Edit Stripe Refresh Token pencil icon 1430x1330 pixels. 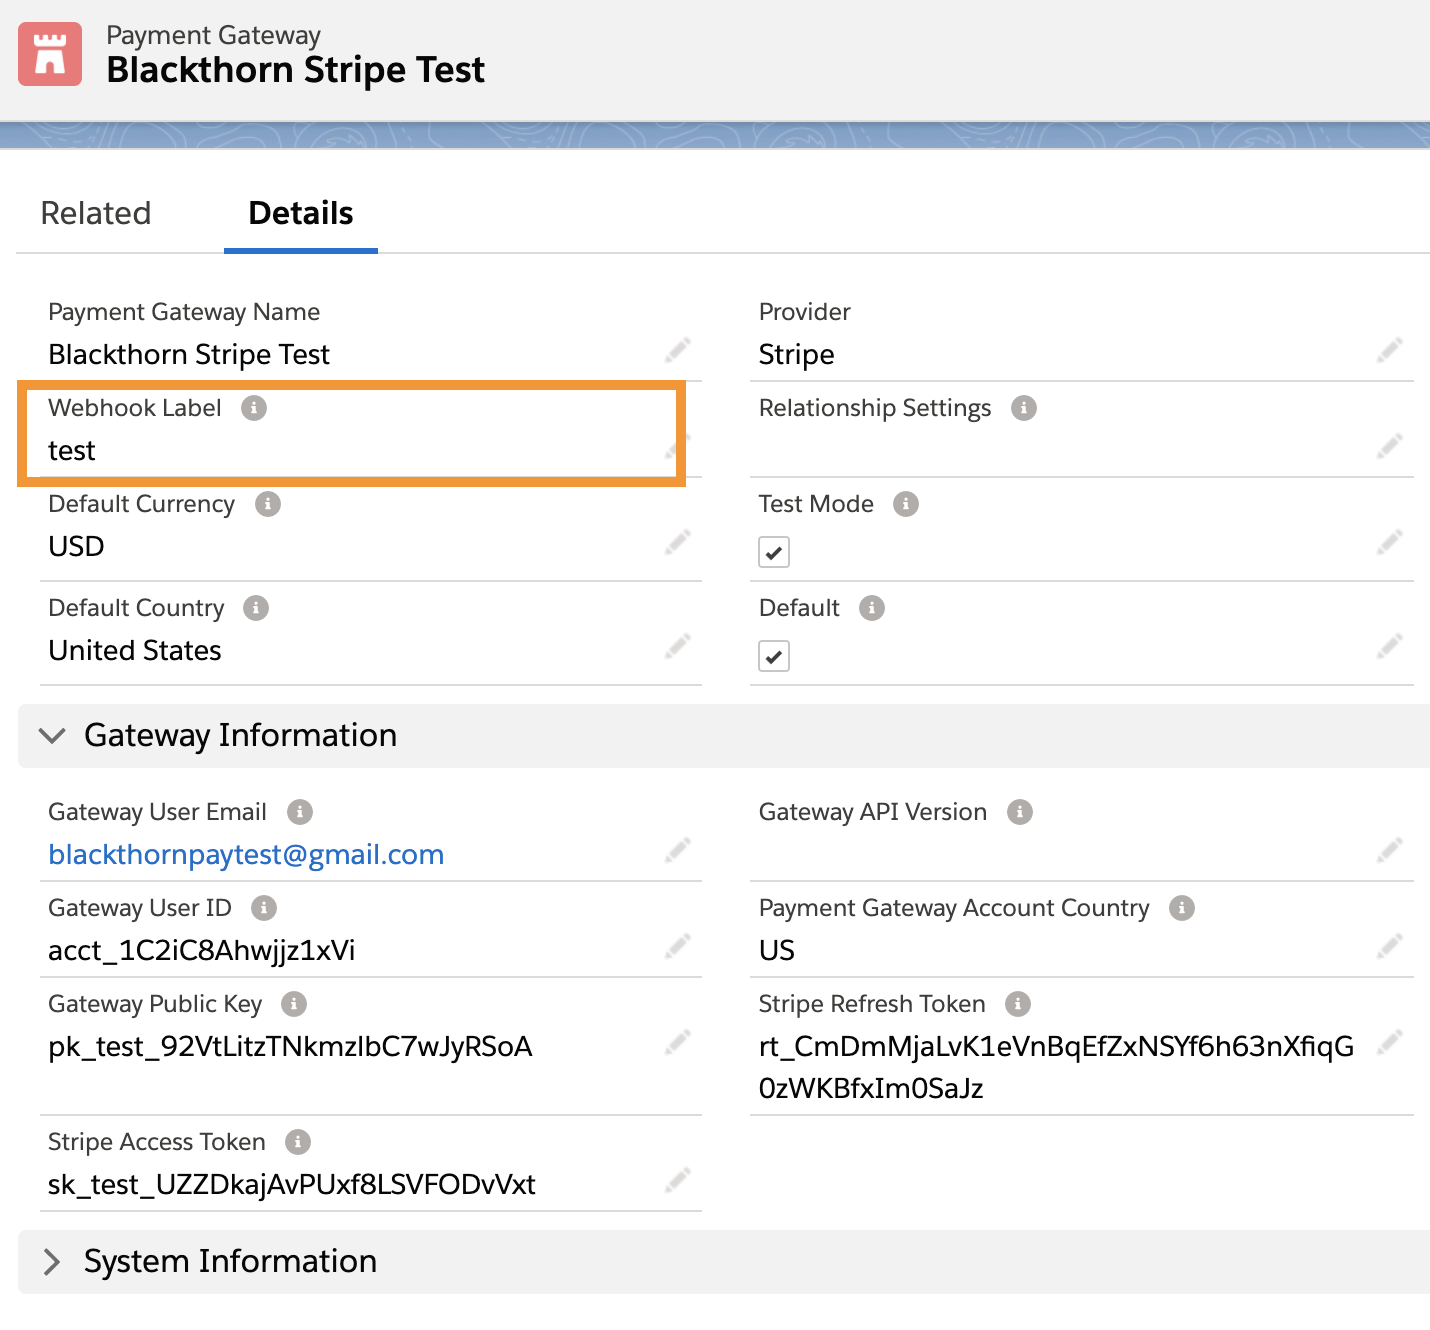pyautogui.click(x=1390, y=1042)
